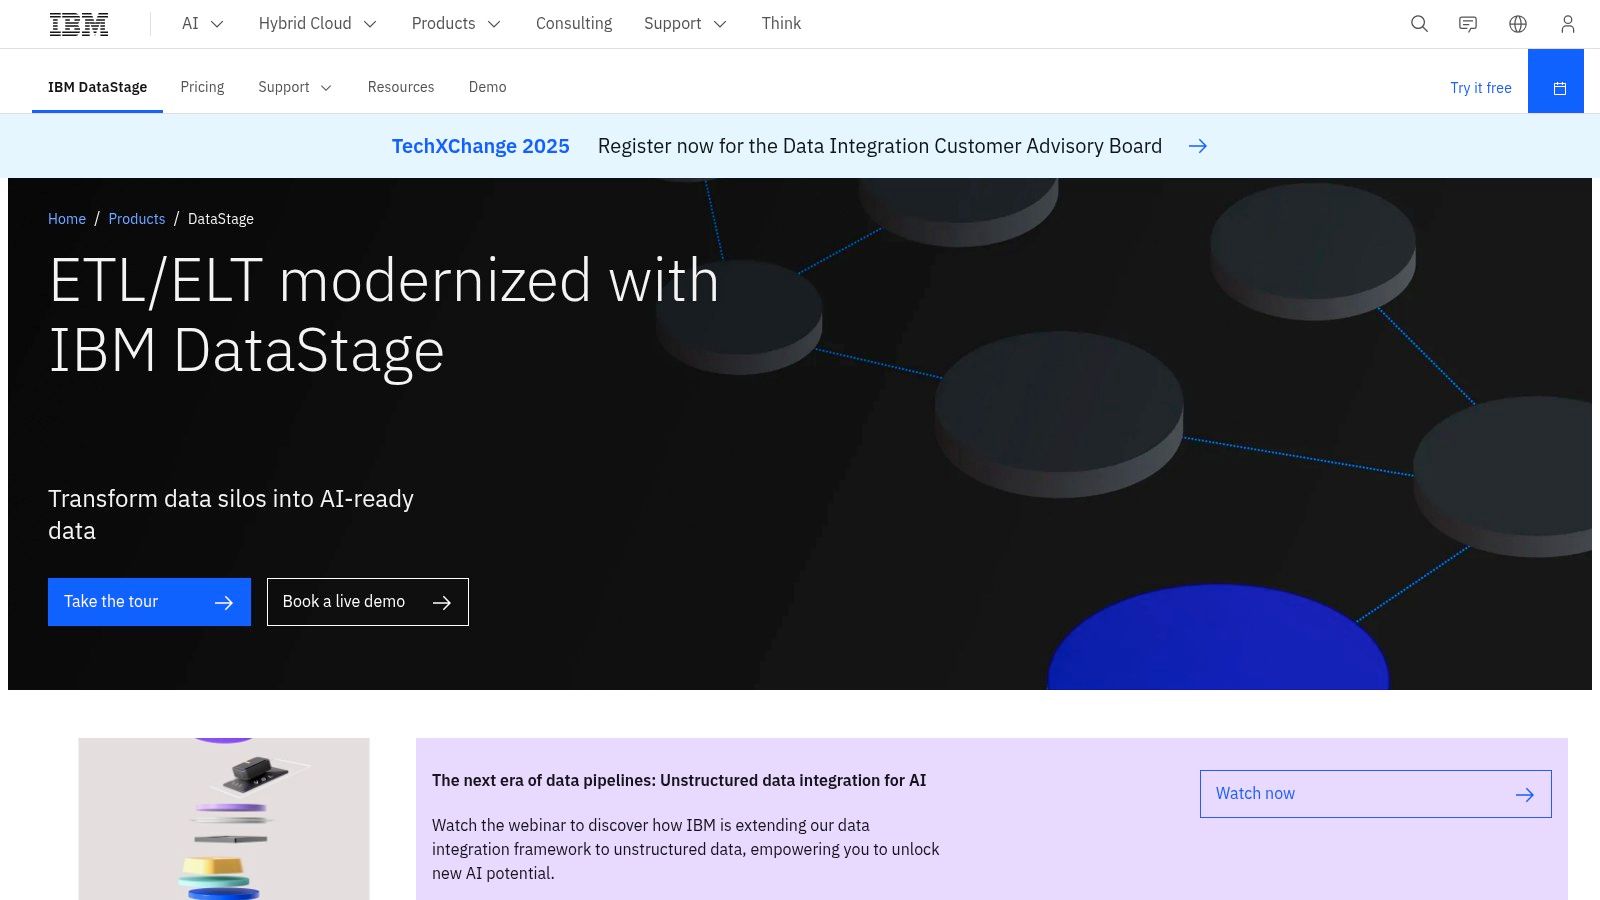This screenshot has height=900, width=1600.
Task: Click the Take the tour button
Action: (x=149, y=602)
